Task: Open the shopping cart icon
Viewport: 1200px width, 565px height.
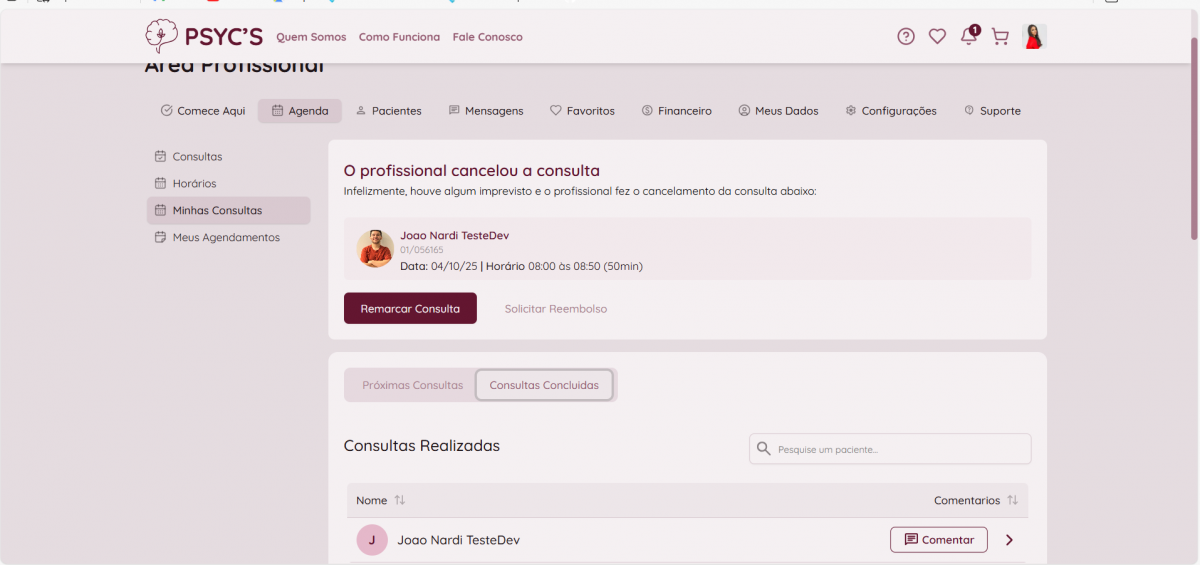Action: (x=999, y=37)
